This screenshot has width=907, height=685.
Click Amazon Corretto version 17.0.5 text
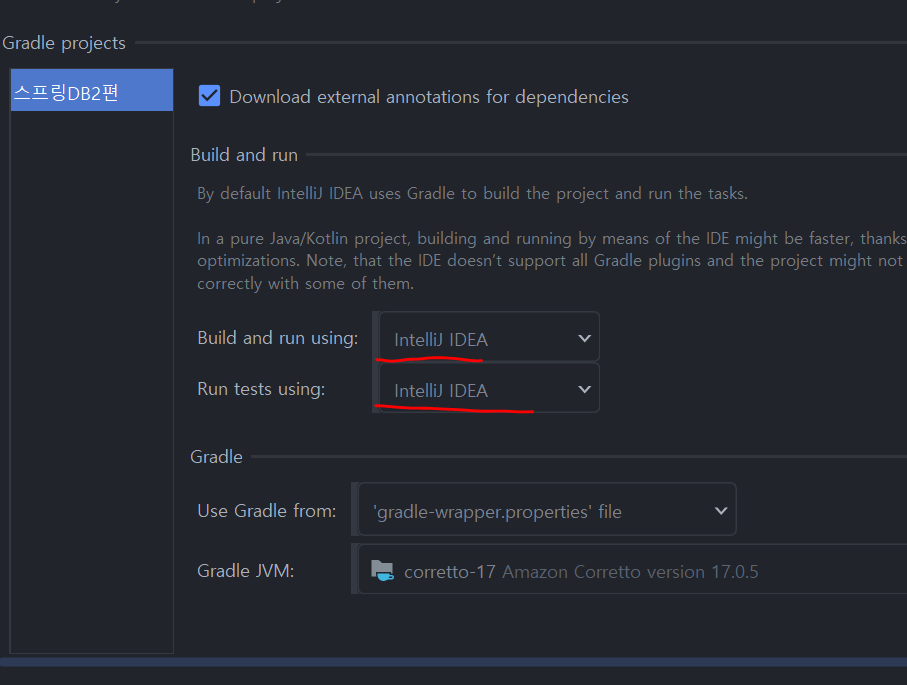pos(630,572)
